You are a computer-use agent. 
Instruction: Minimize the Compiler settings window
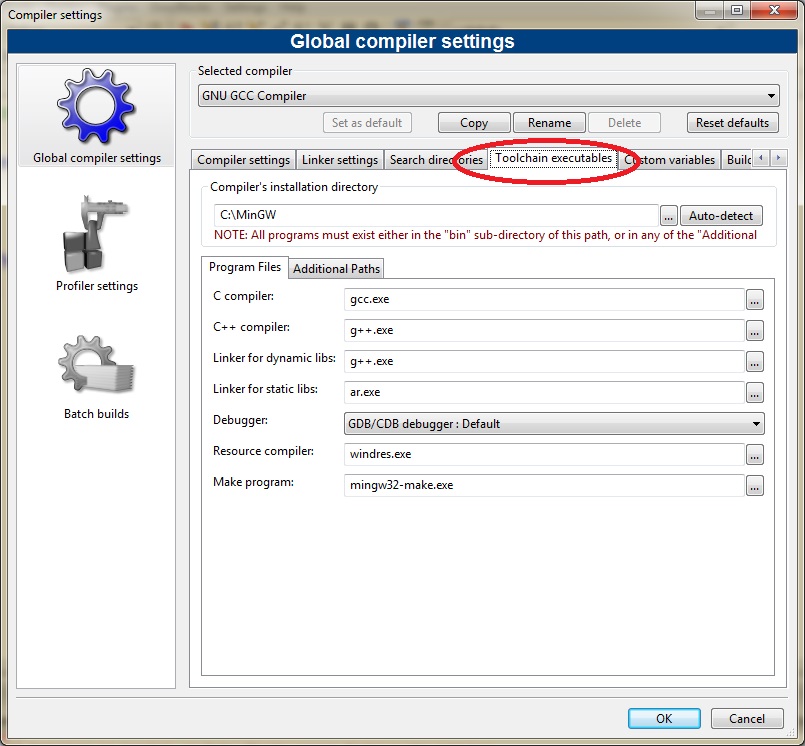[x=710, y=10]
